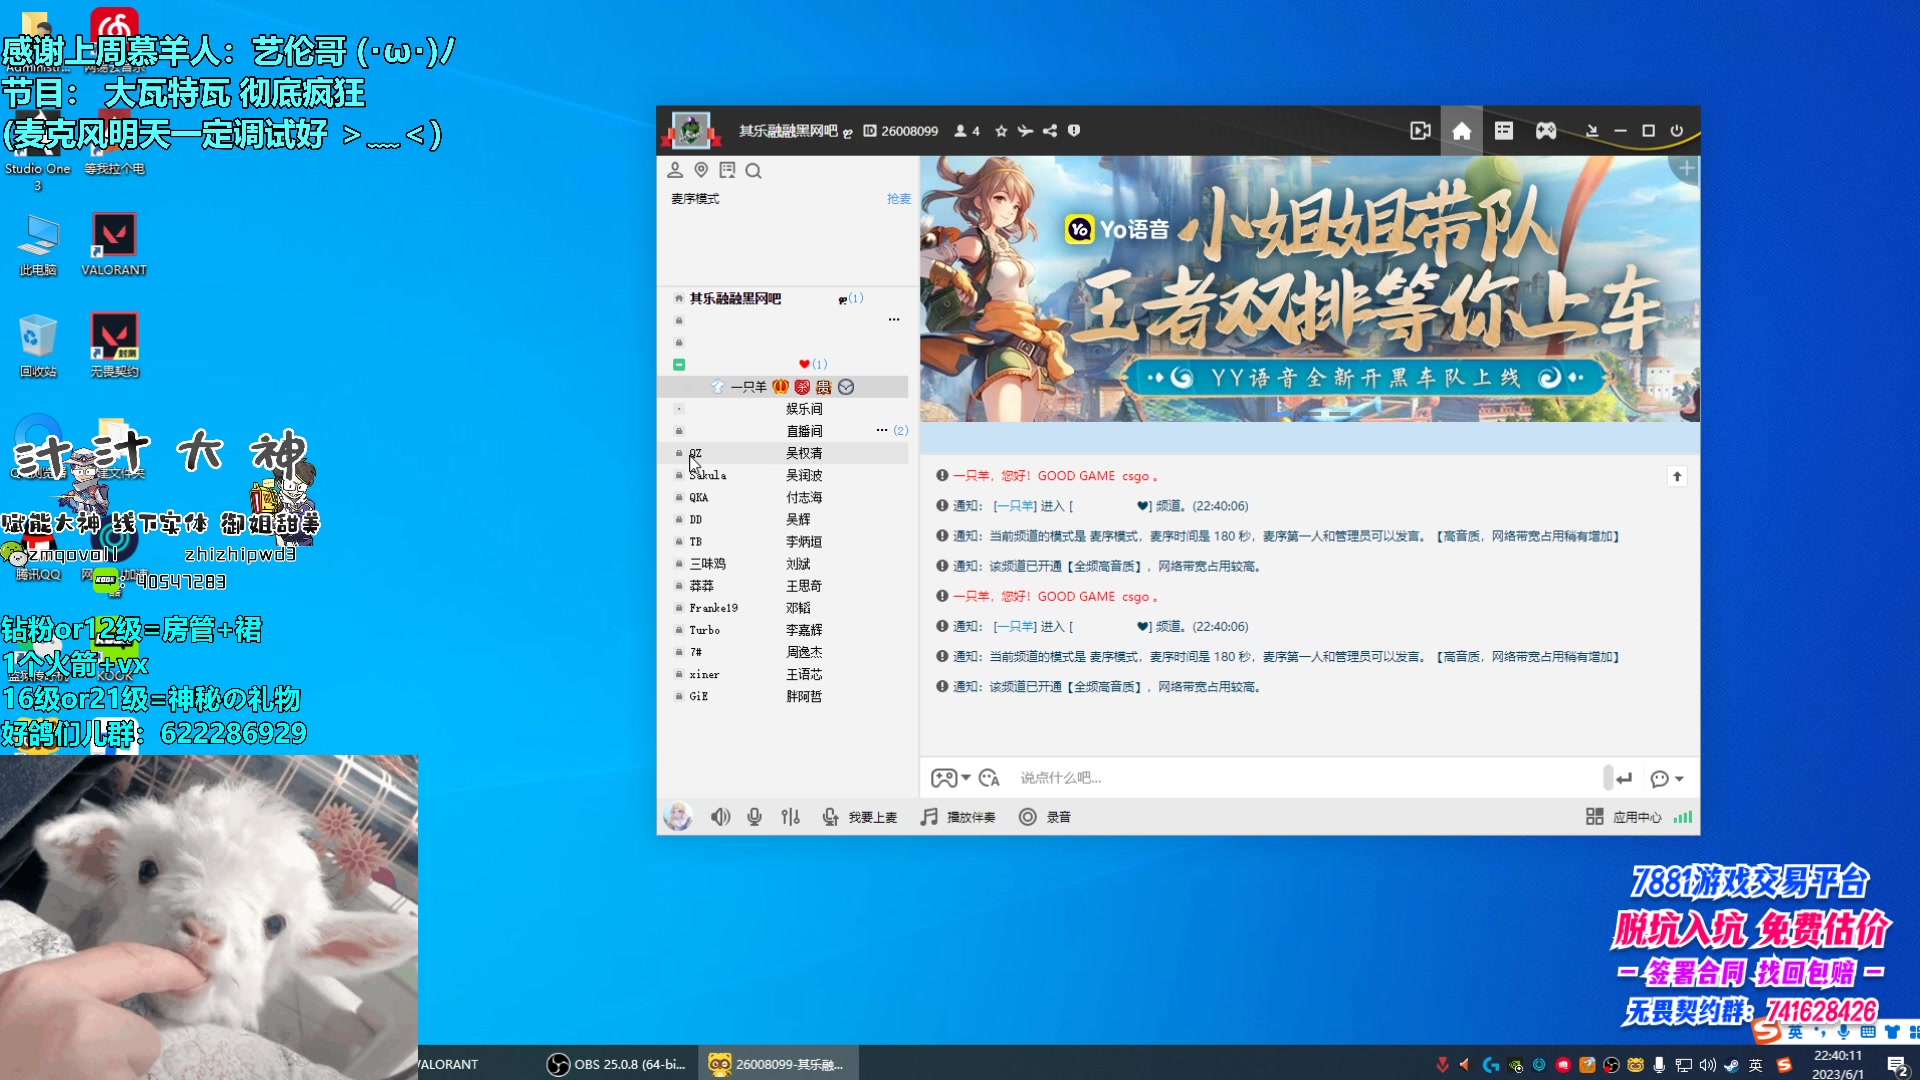Open the game invite gamepad icon in chat bar
Viewport: 1920px width, 1080px height.
[943, 778]
